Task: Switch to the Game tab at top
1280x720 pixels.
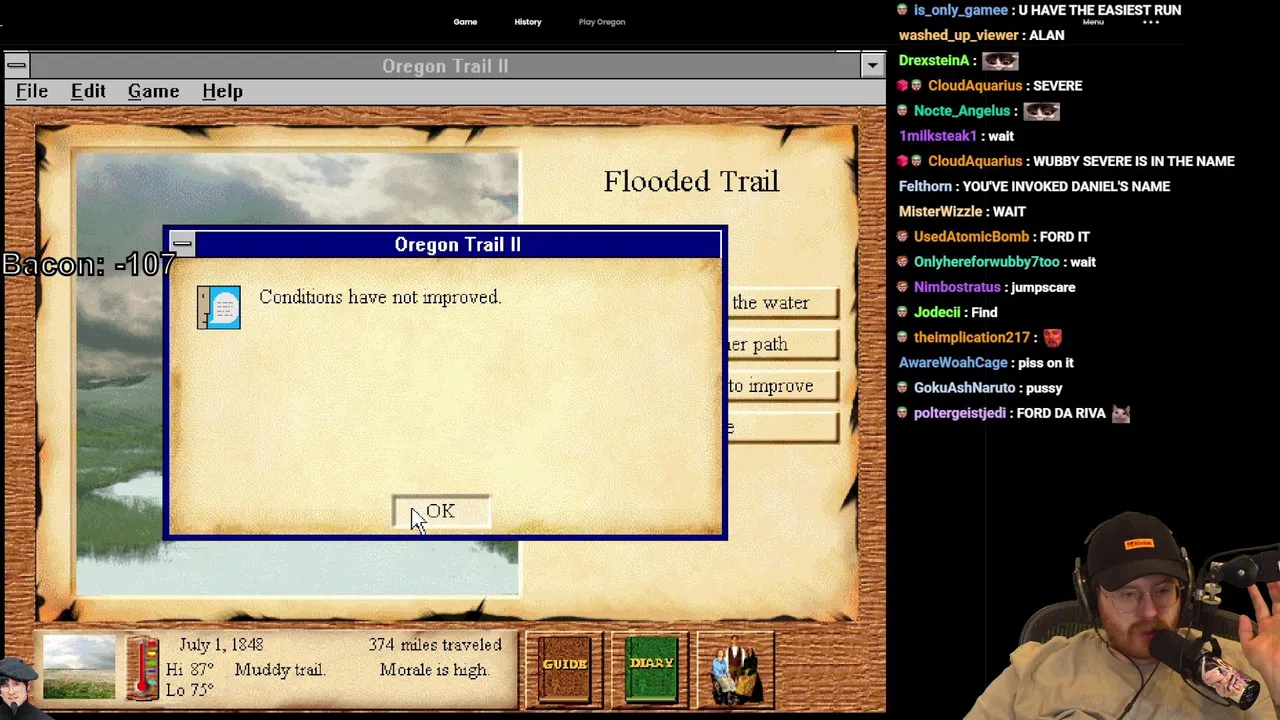Action: [465, 22]
